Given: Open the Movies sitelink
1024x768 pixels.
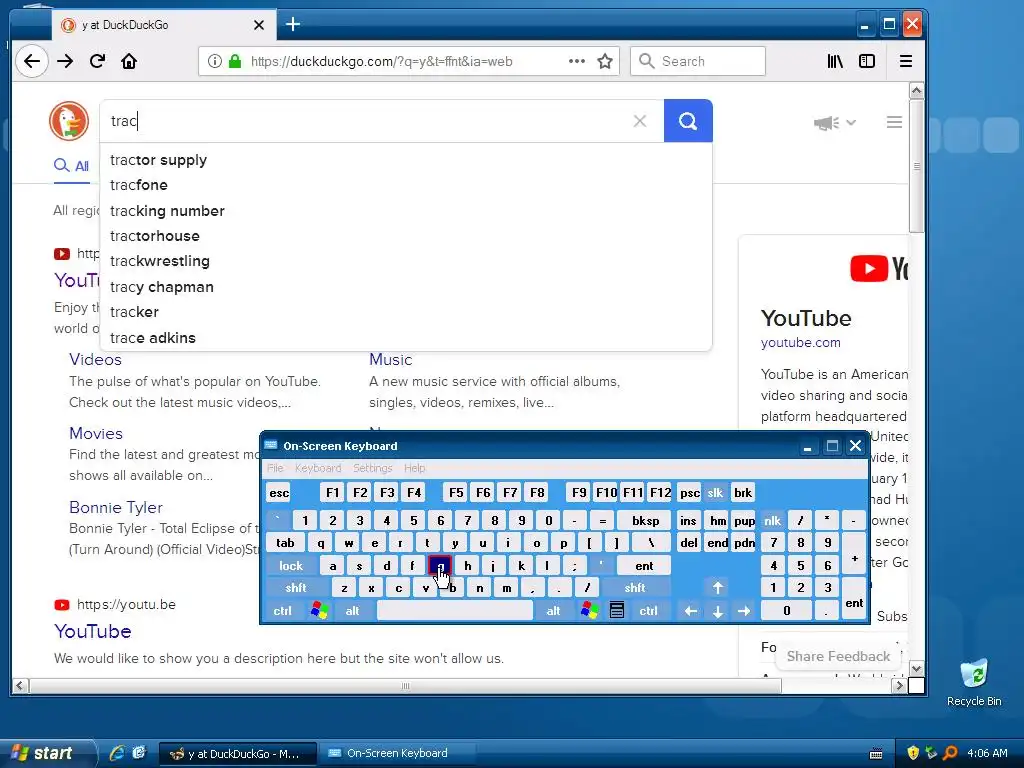Looking at the screenshot, I should click(96, 434).
